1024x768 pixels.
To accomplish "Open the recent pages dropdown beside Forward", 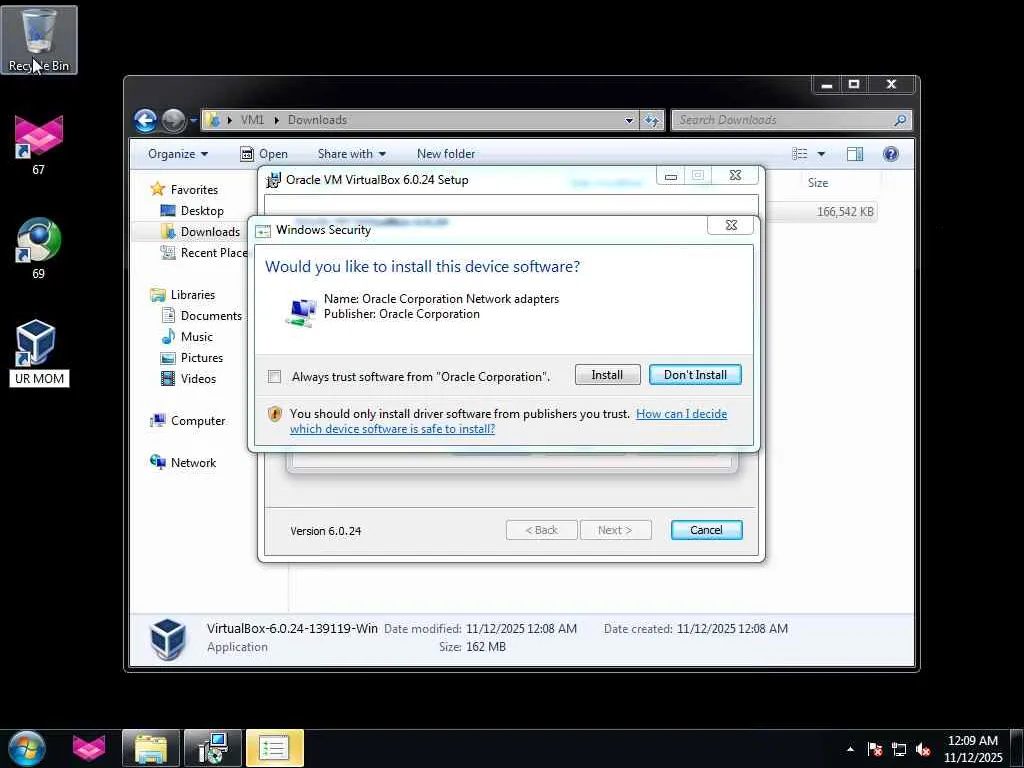I will click(x=193, y=121).
